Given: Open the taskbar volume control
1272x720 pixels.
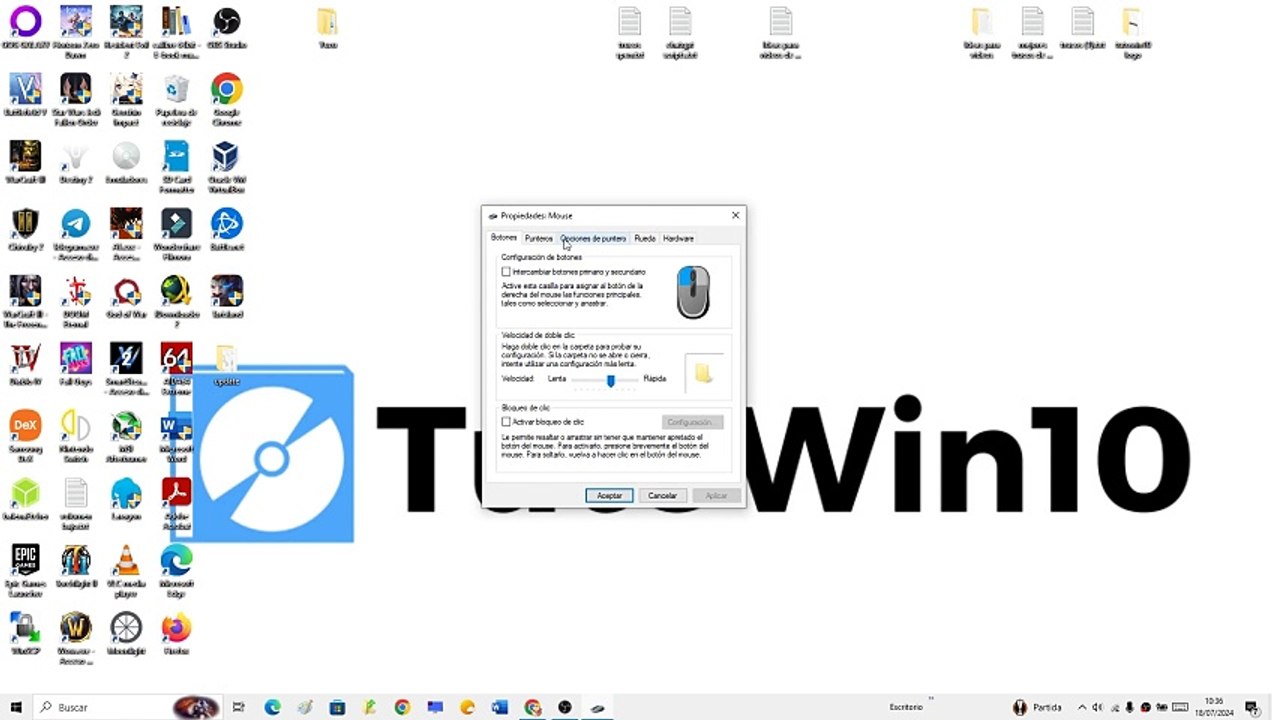Looking at the screenshot, I should [x=1097, y=707].
